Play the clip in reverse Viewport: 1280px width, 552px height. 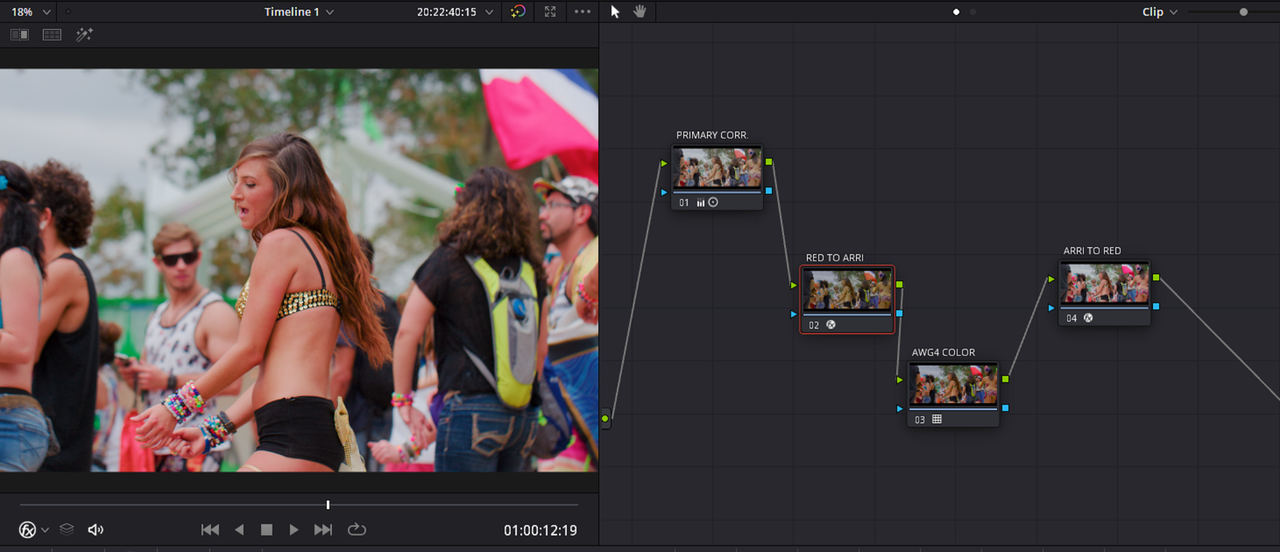239,530
